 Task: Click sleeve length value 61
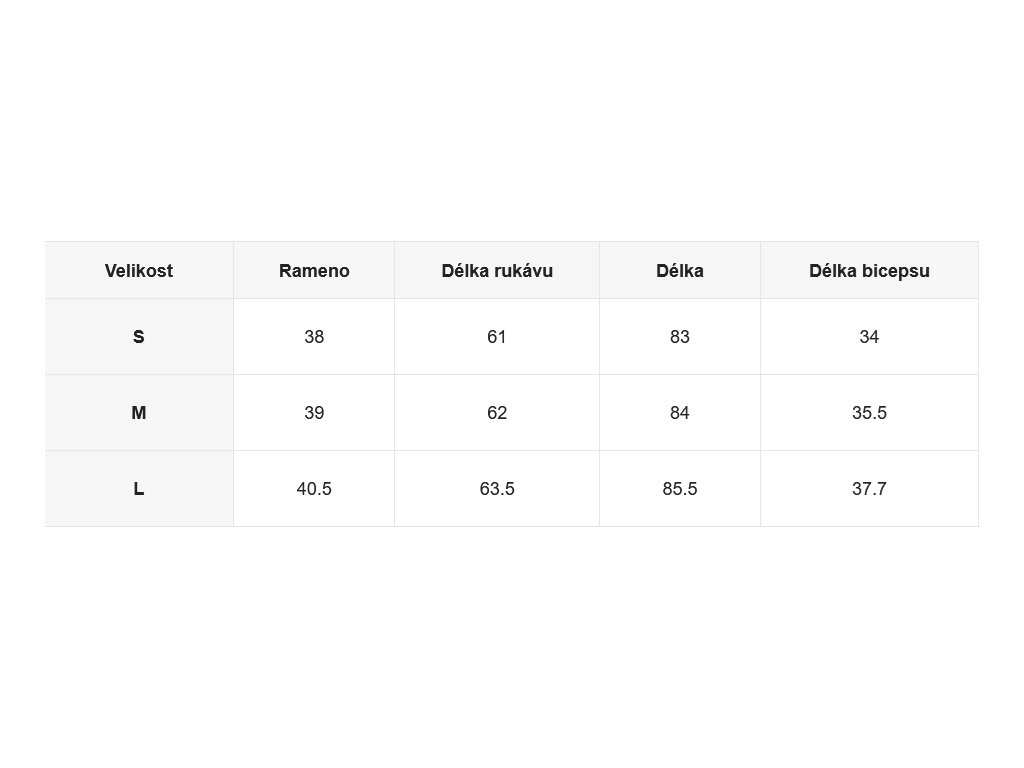[x=497, y=337]
